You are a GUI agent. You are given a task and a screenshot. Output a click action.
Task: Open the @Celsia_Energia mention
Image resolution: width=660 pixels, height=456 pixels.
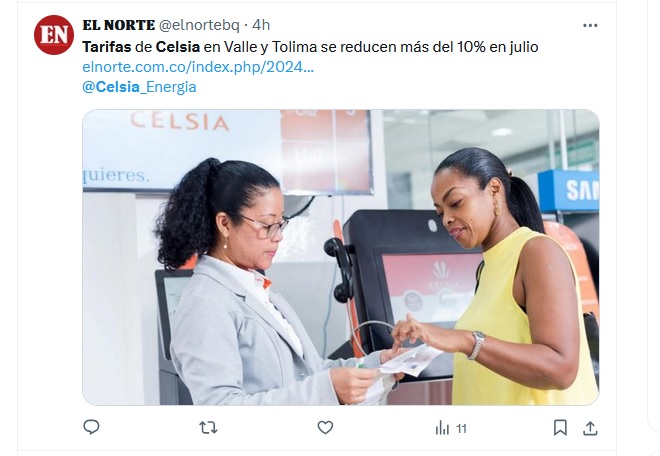coord(139,87)
